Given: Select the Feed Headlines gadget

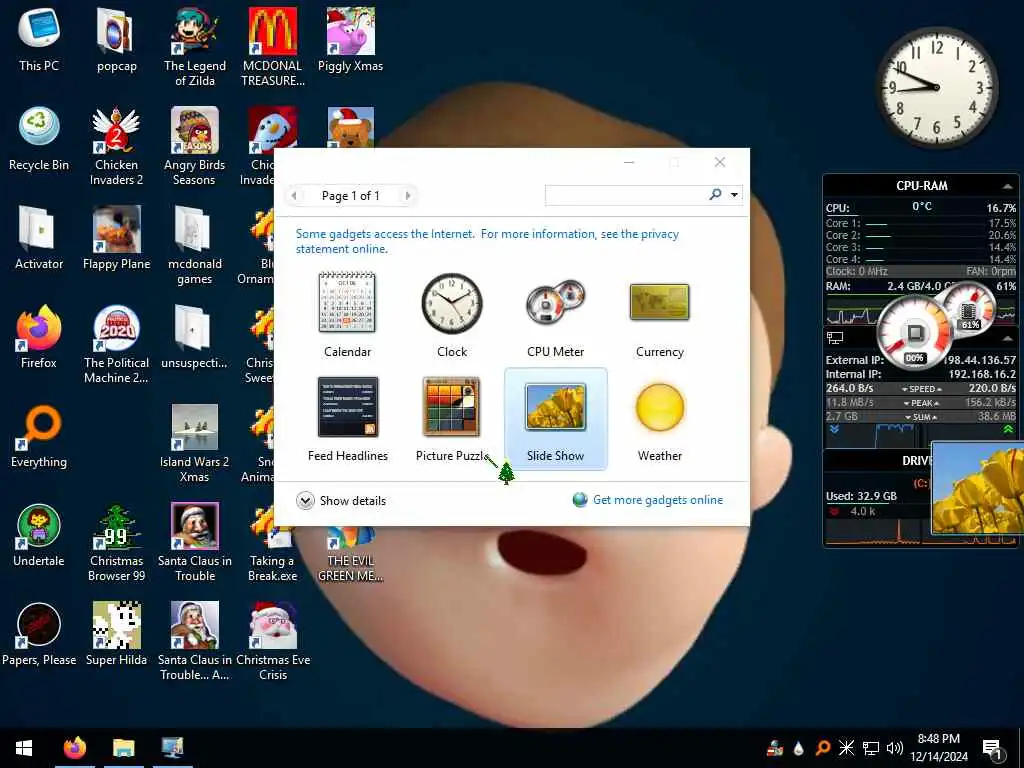Looking at the screenshot, I should click(x=347, y=419).
